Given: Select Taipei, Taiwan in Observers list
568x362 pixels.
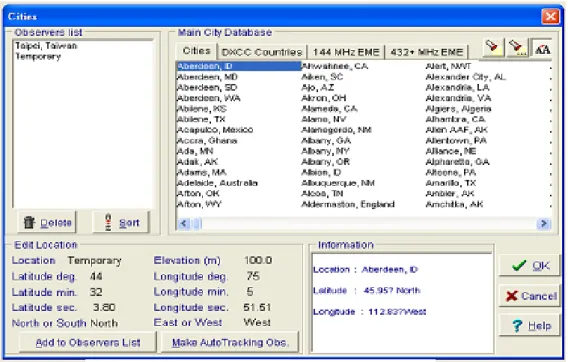Looking at the screenshot, I should tap(46, 46).
